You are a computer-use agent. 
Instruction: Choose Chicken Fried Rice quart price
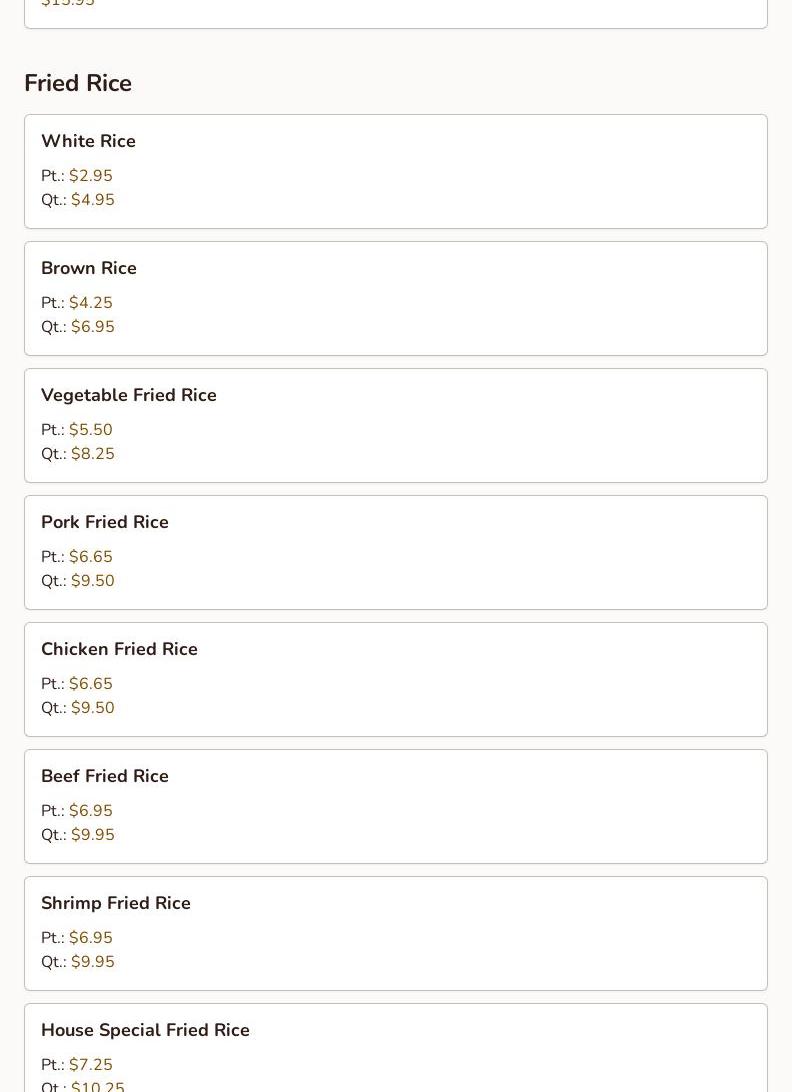(x=93, y=708)
